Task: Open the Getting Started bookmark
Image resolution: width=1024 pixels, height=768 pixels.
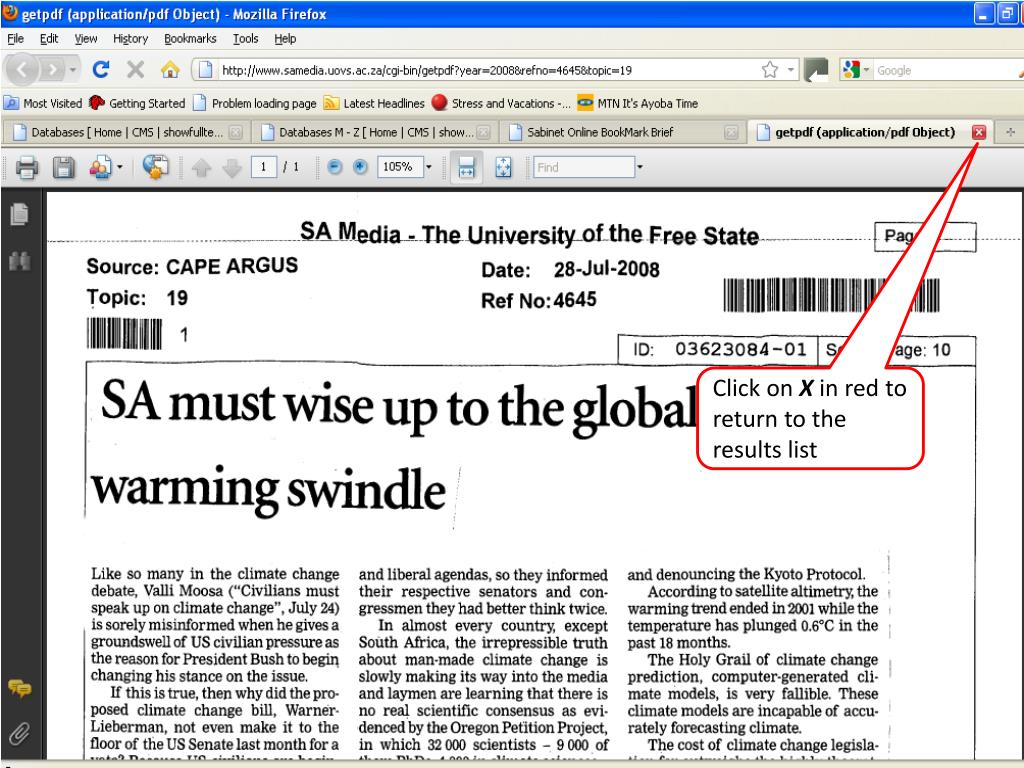Action: click(x=138, y=103)
